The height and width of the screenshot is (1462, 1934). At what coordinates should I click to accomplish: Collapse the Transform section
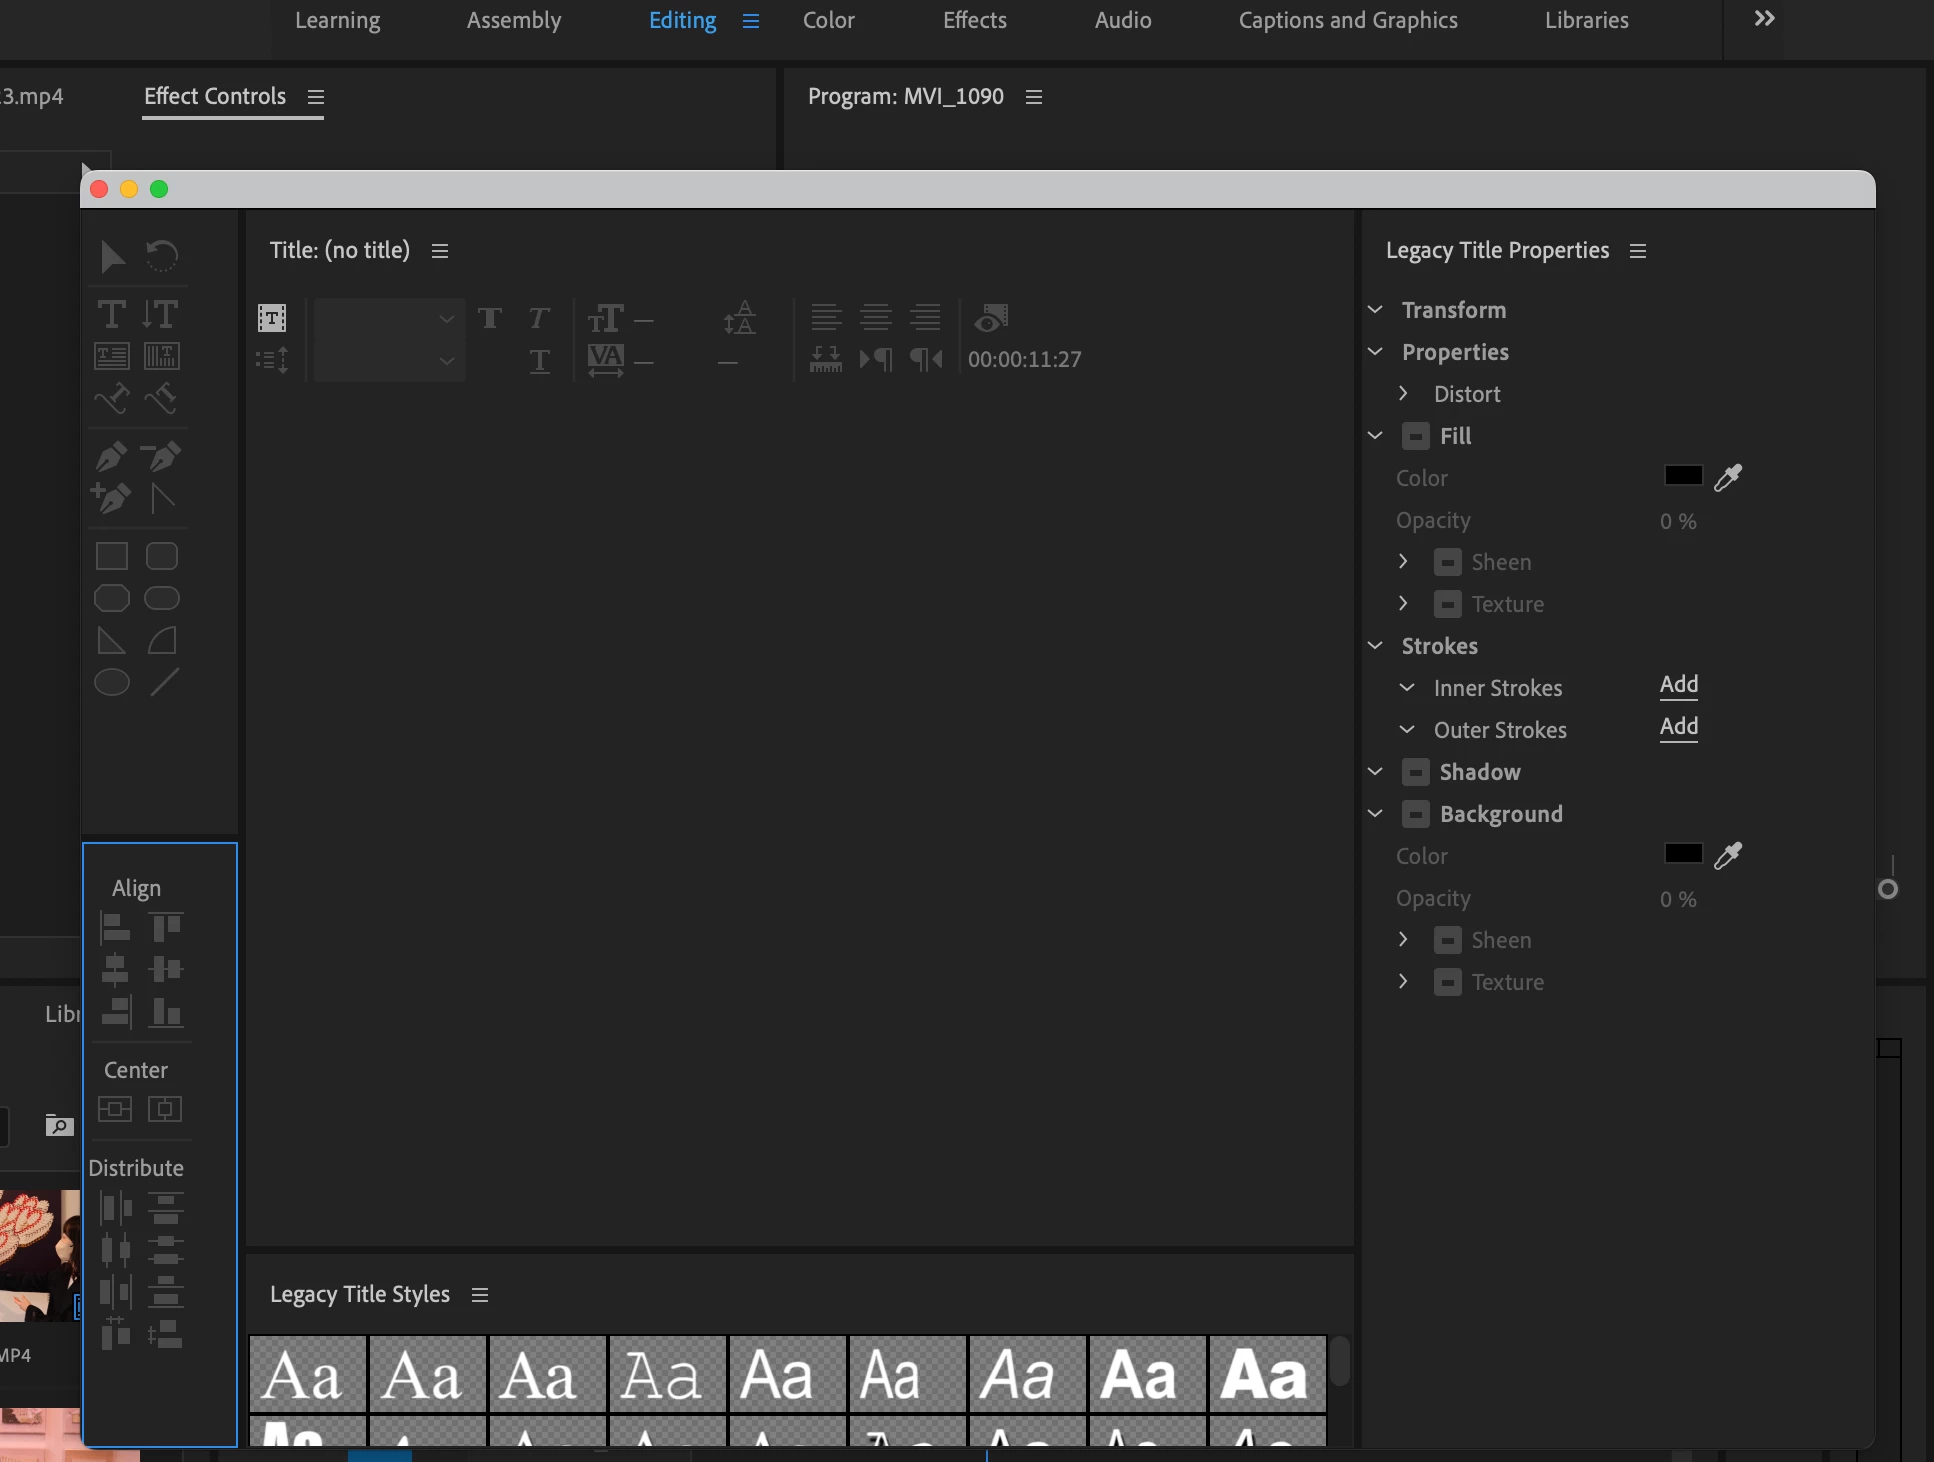tap(1375, 310)
